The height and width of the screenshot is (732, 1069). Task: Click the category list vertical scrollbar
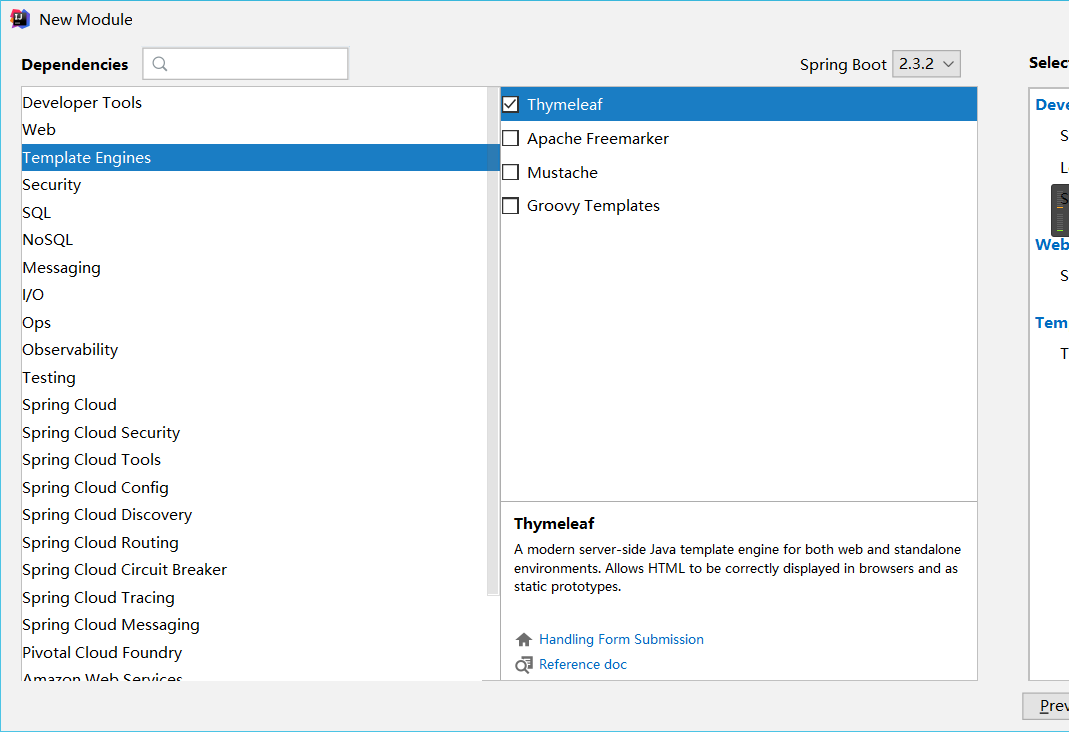pyautogui.click(x=493, y=341)
